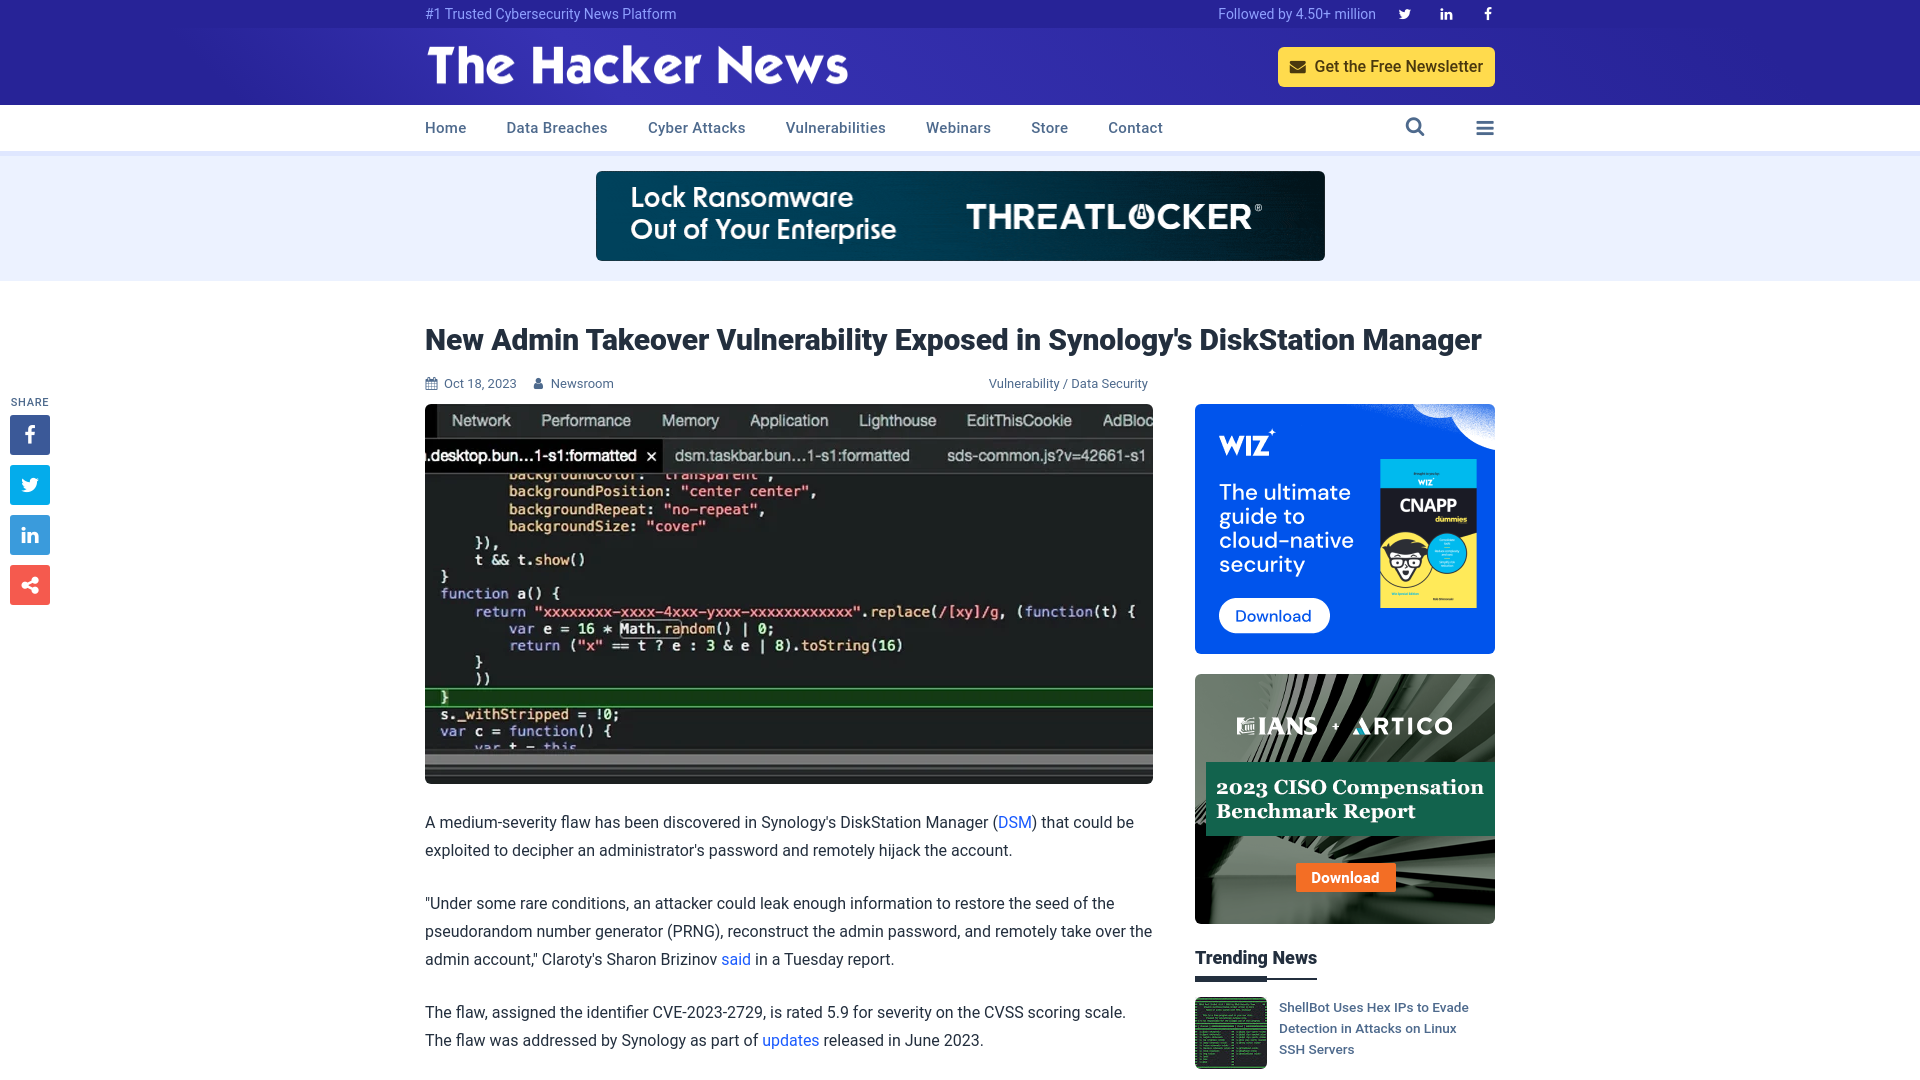The height and width of the screenshot is (1080, 1920).
Task: Open the Vulnerabilities navigation menu item
Action: click(835, 127)
